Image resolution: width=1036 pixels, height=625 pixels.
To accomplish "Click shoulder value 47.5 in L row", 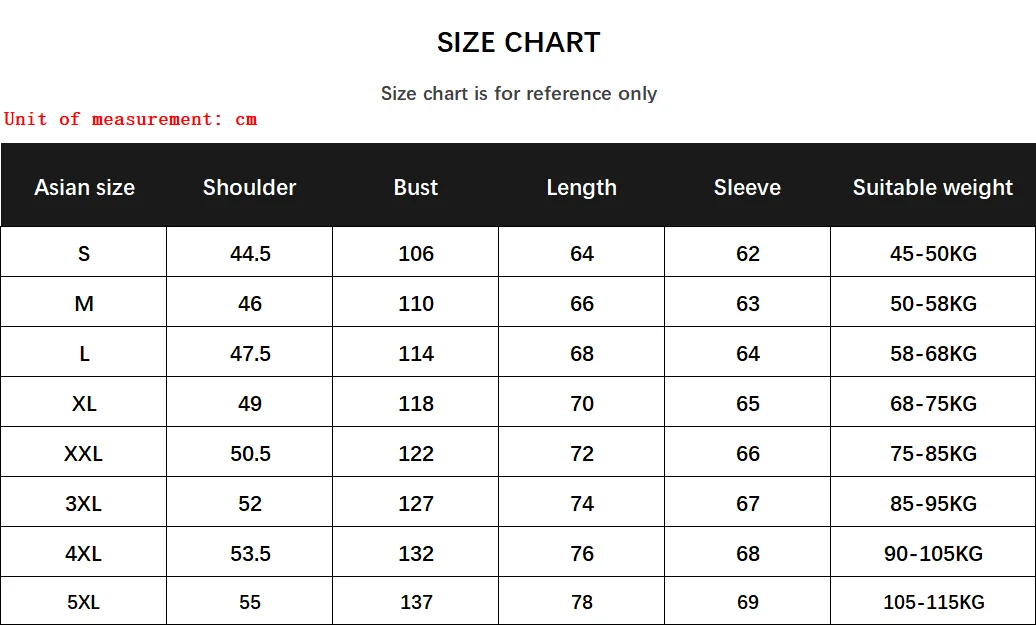I will tap(250, 354).
